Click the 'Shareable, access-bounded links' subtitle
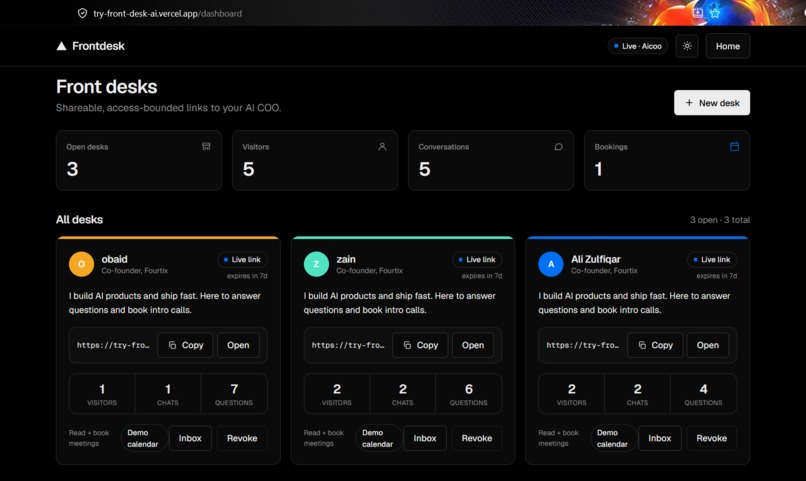 pos(168,108)
